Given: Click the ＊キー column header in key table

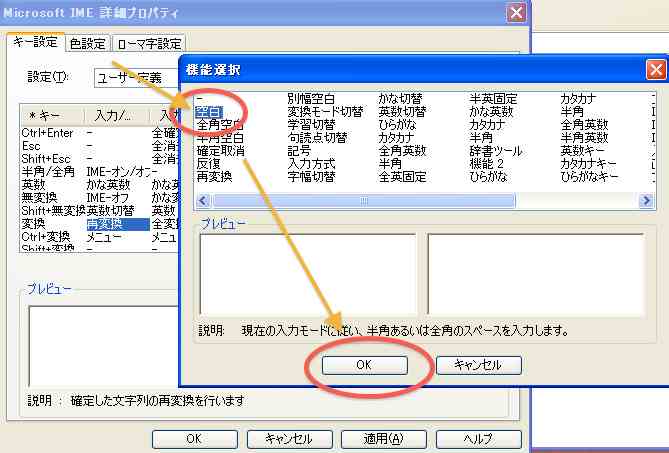Looking at the screenshot, I should (x=52, y=116).
